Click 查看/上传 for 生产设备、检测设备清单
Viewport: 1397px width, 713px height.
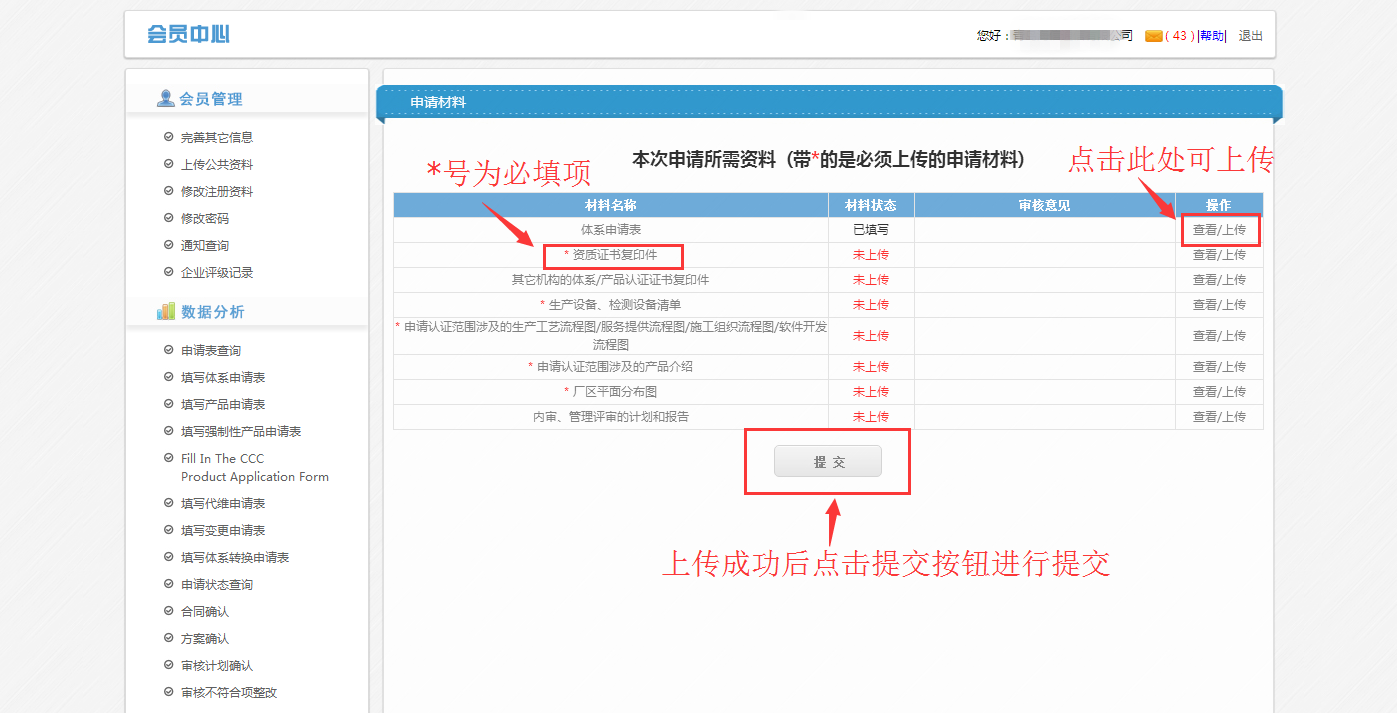(1219, 305)
